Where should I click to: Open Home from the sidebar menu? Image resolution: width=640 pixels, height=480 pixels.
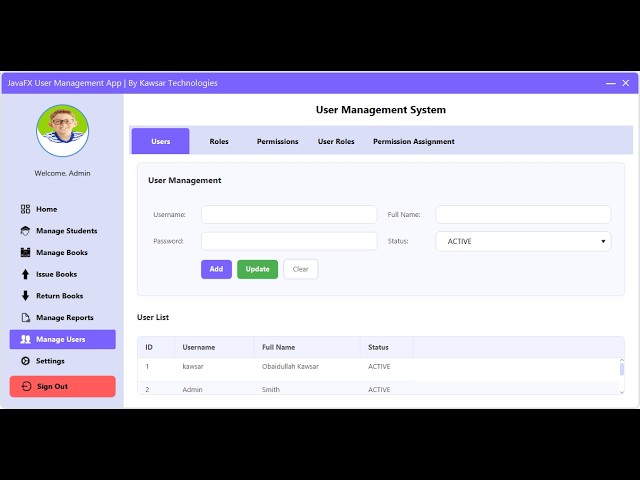[x=62, y=209]
